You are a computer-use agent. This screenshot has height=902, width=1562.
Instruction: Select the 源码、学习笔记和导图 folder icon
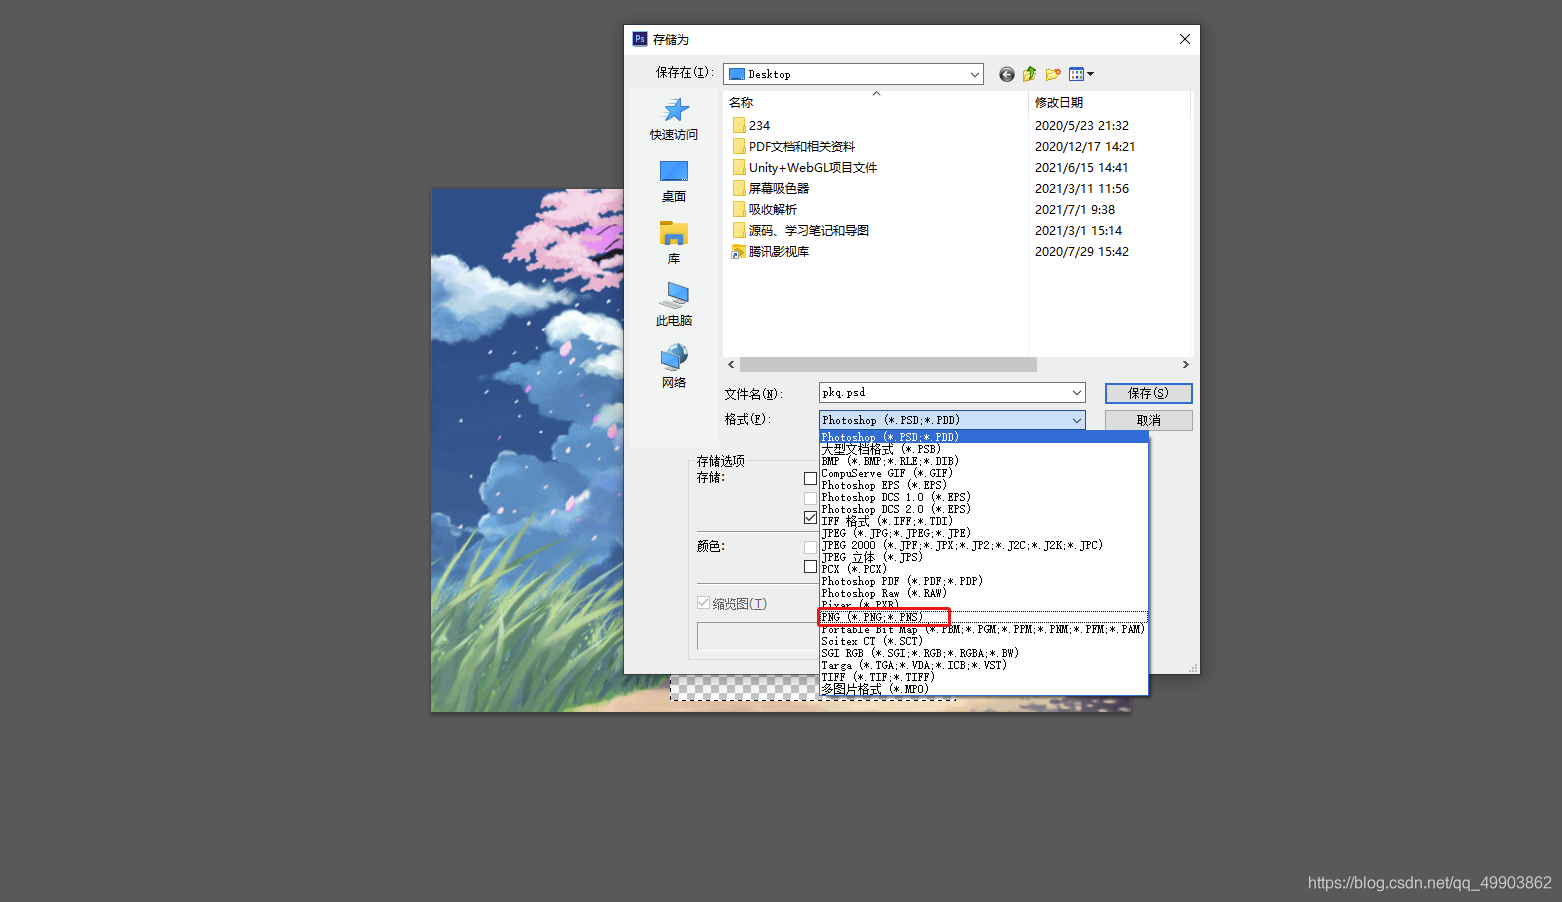coord(738,230)
